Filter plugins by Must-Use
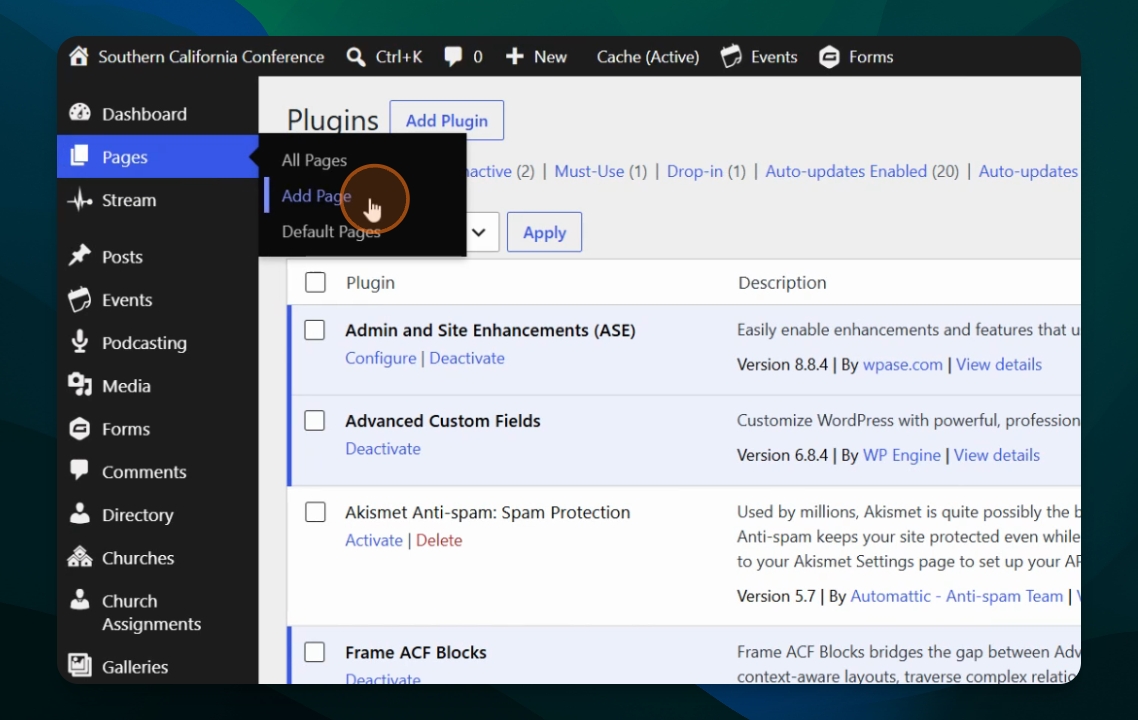 coord(589,171)
